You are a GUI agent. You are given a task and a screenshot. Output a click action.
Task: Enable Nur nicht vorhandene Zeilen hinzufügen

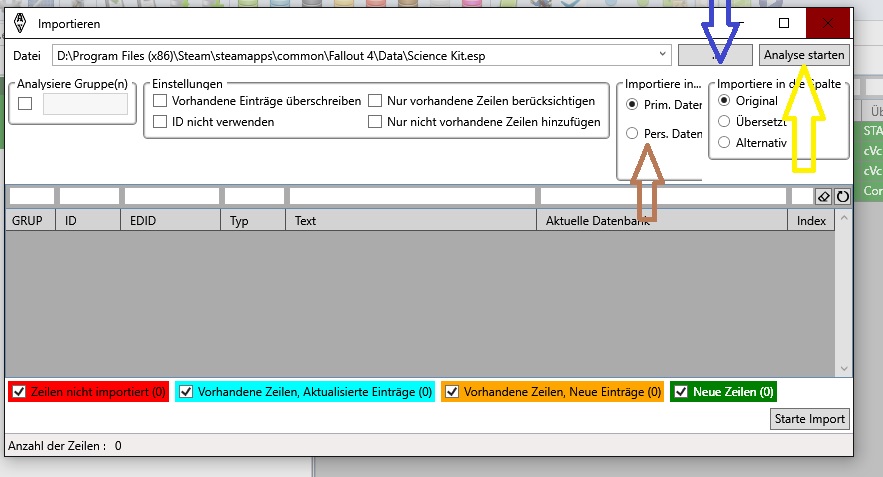click(375, 122)
